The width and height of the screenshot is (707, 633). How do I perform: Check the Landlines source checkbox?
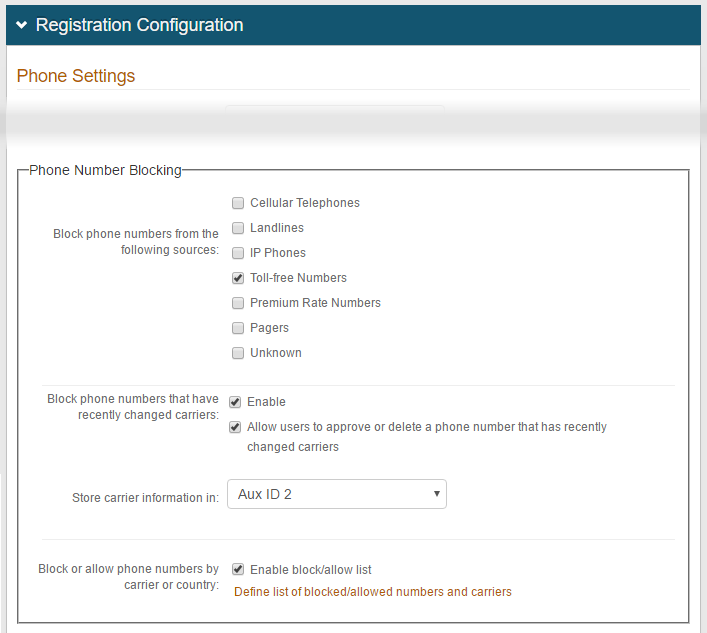(x=238, y=228)
